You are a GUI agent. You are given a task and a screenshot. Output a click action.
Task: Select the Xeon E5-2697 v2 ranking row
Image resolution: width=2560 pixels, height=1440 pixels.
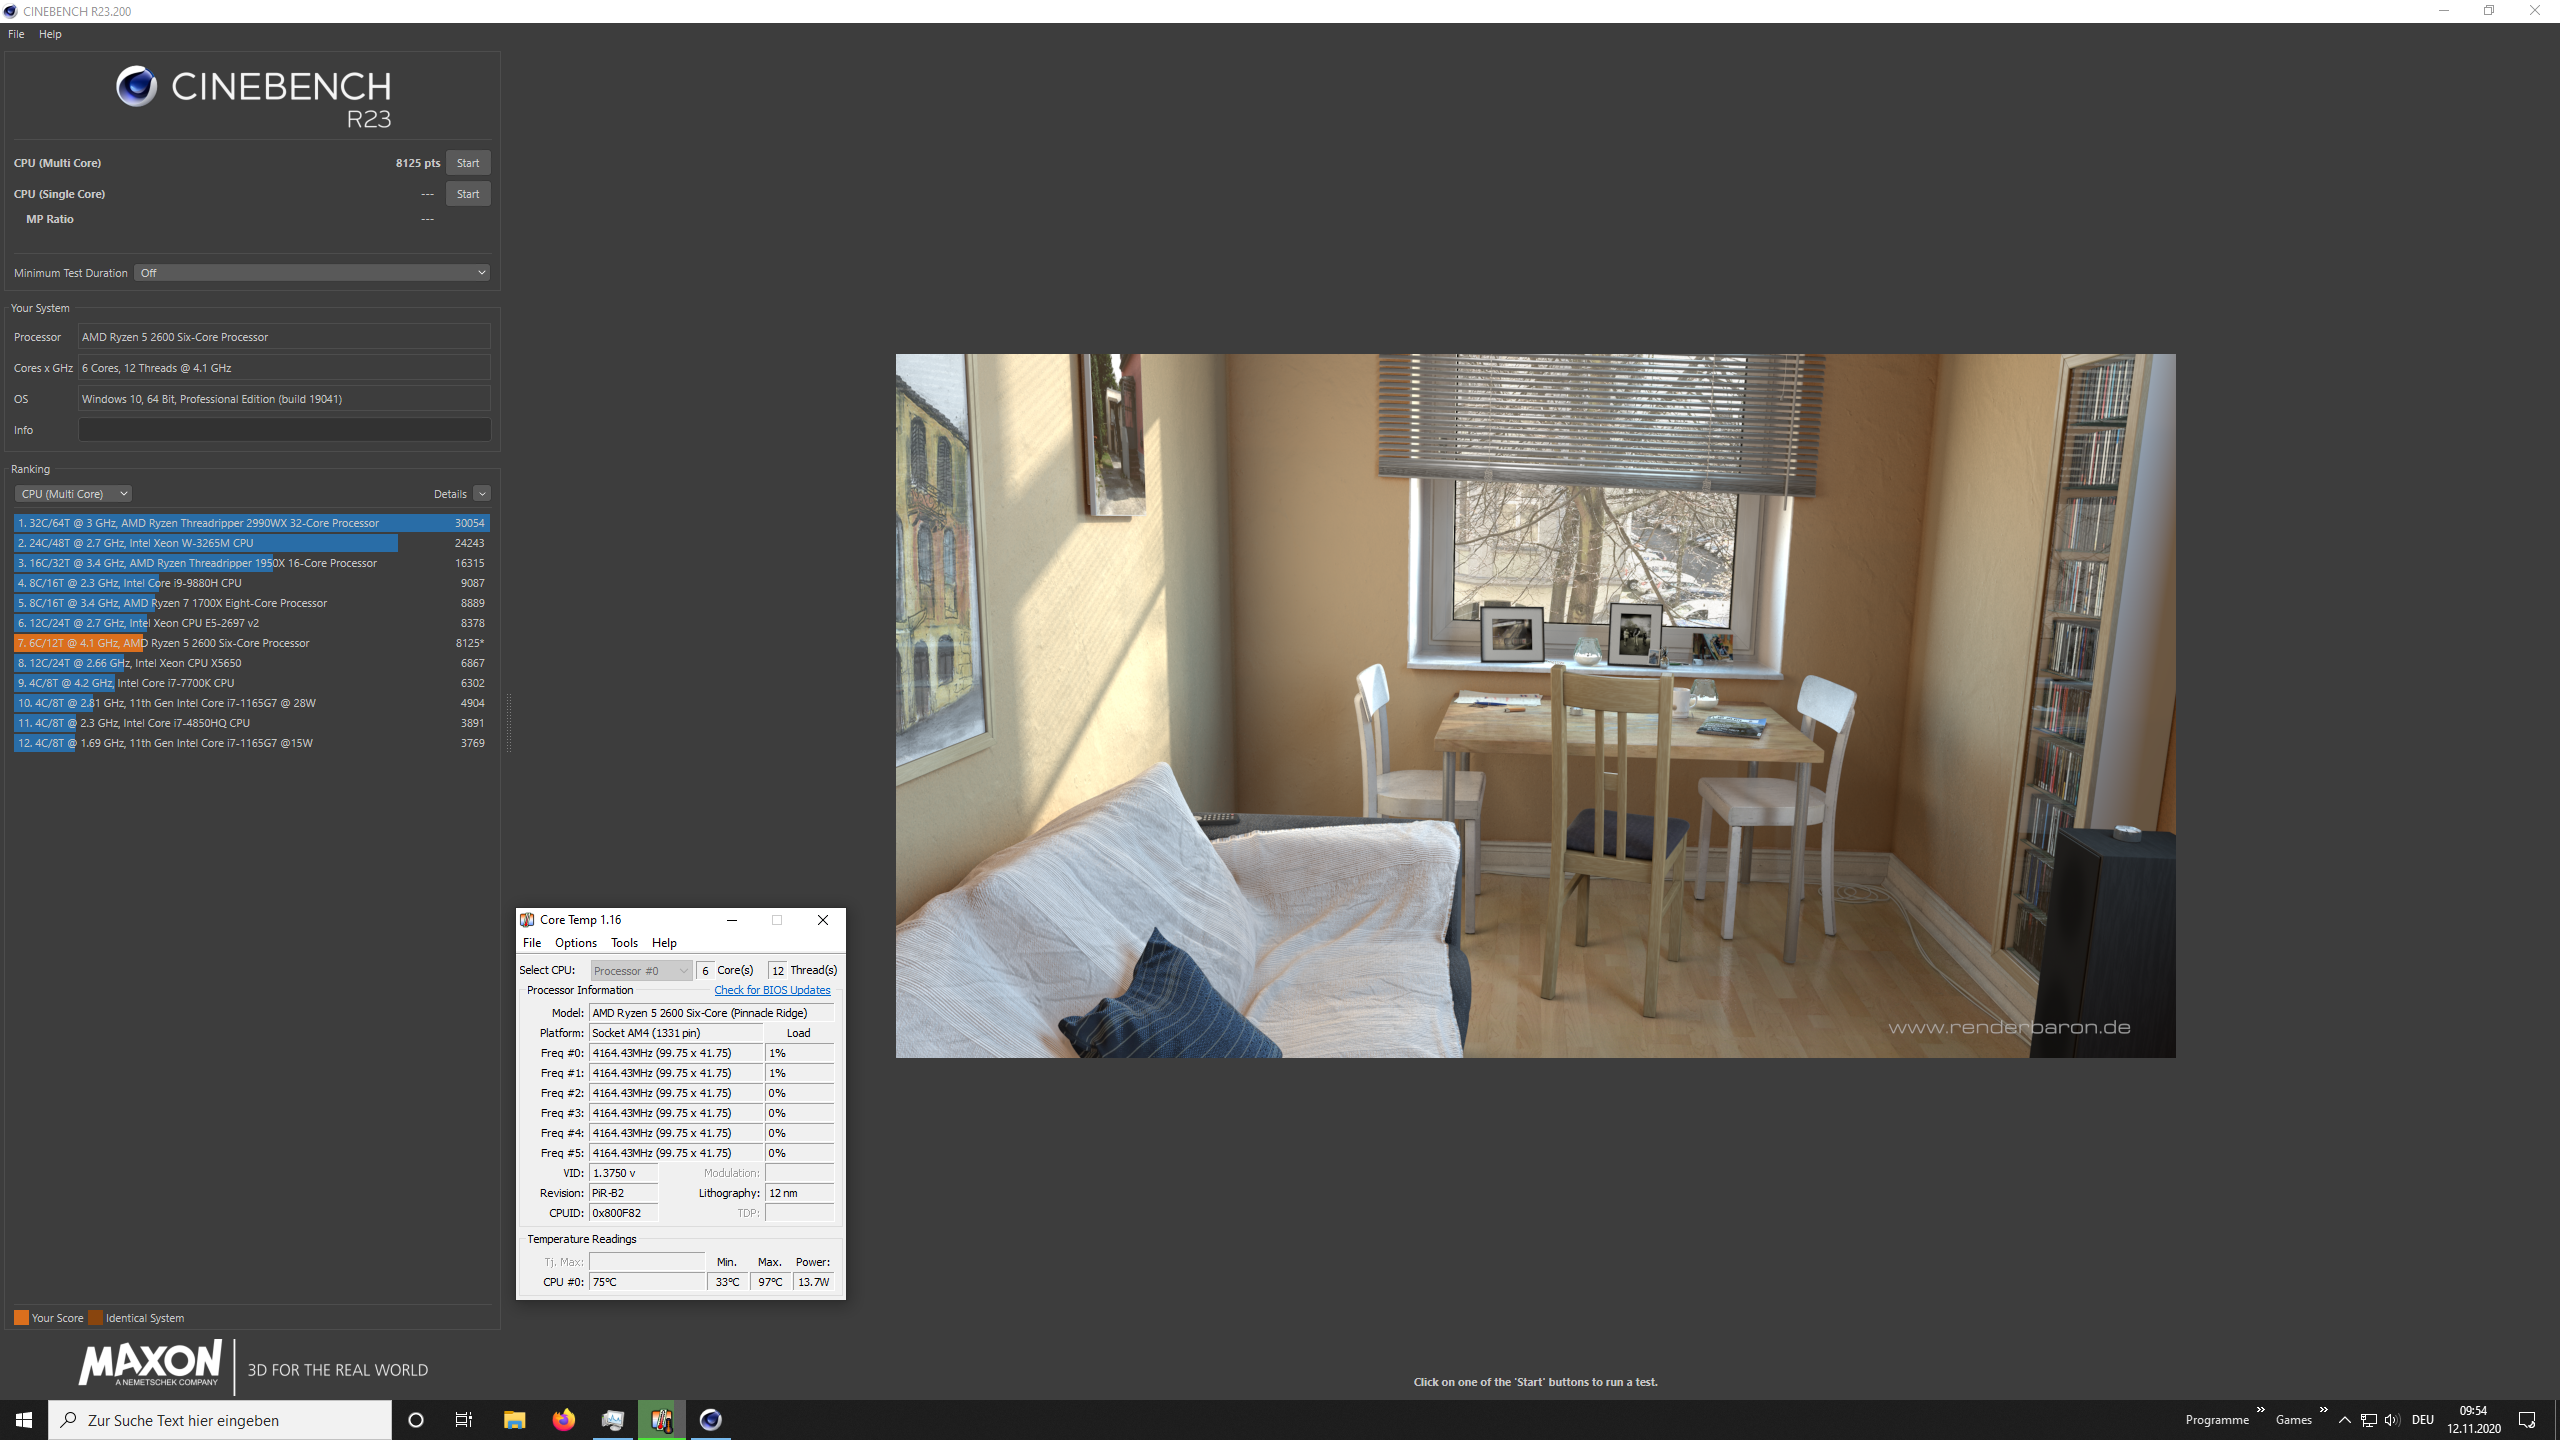click(x=251, y=623)
